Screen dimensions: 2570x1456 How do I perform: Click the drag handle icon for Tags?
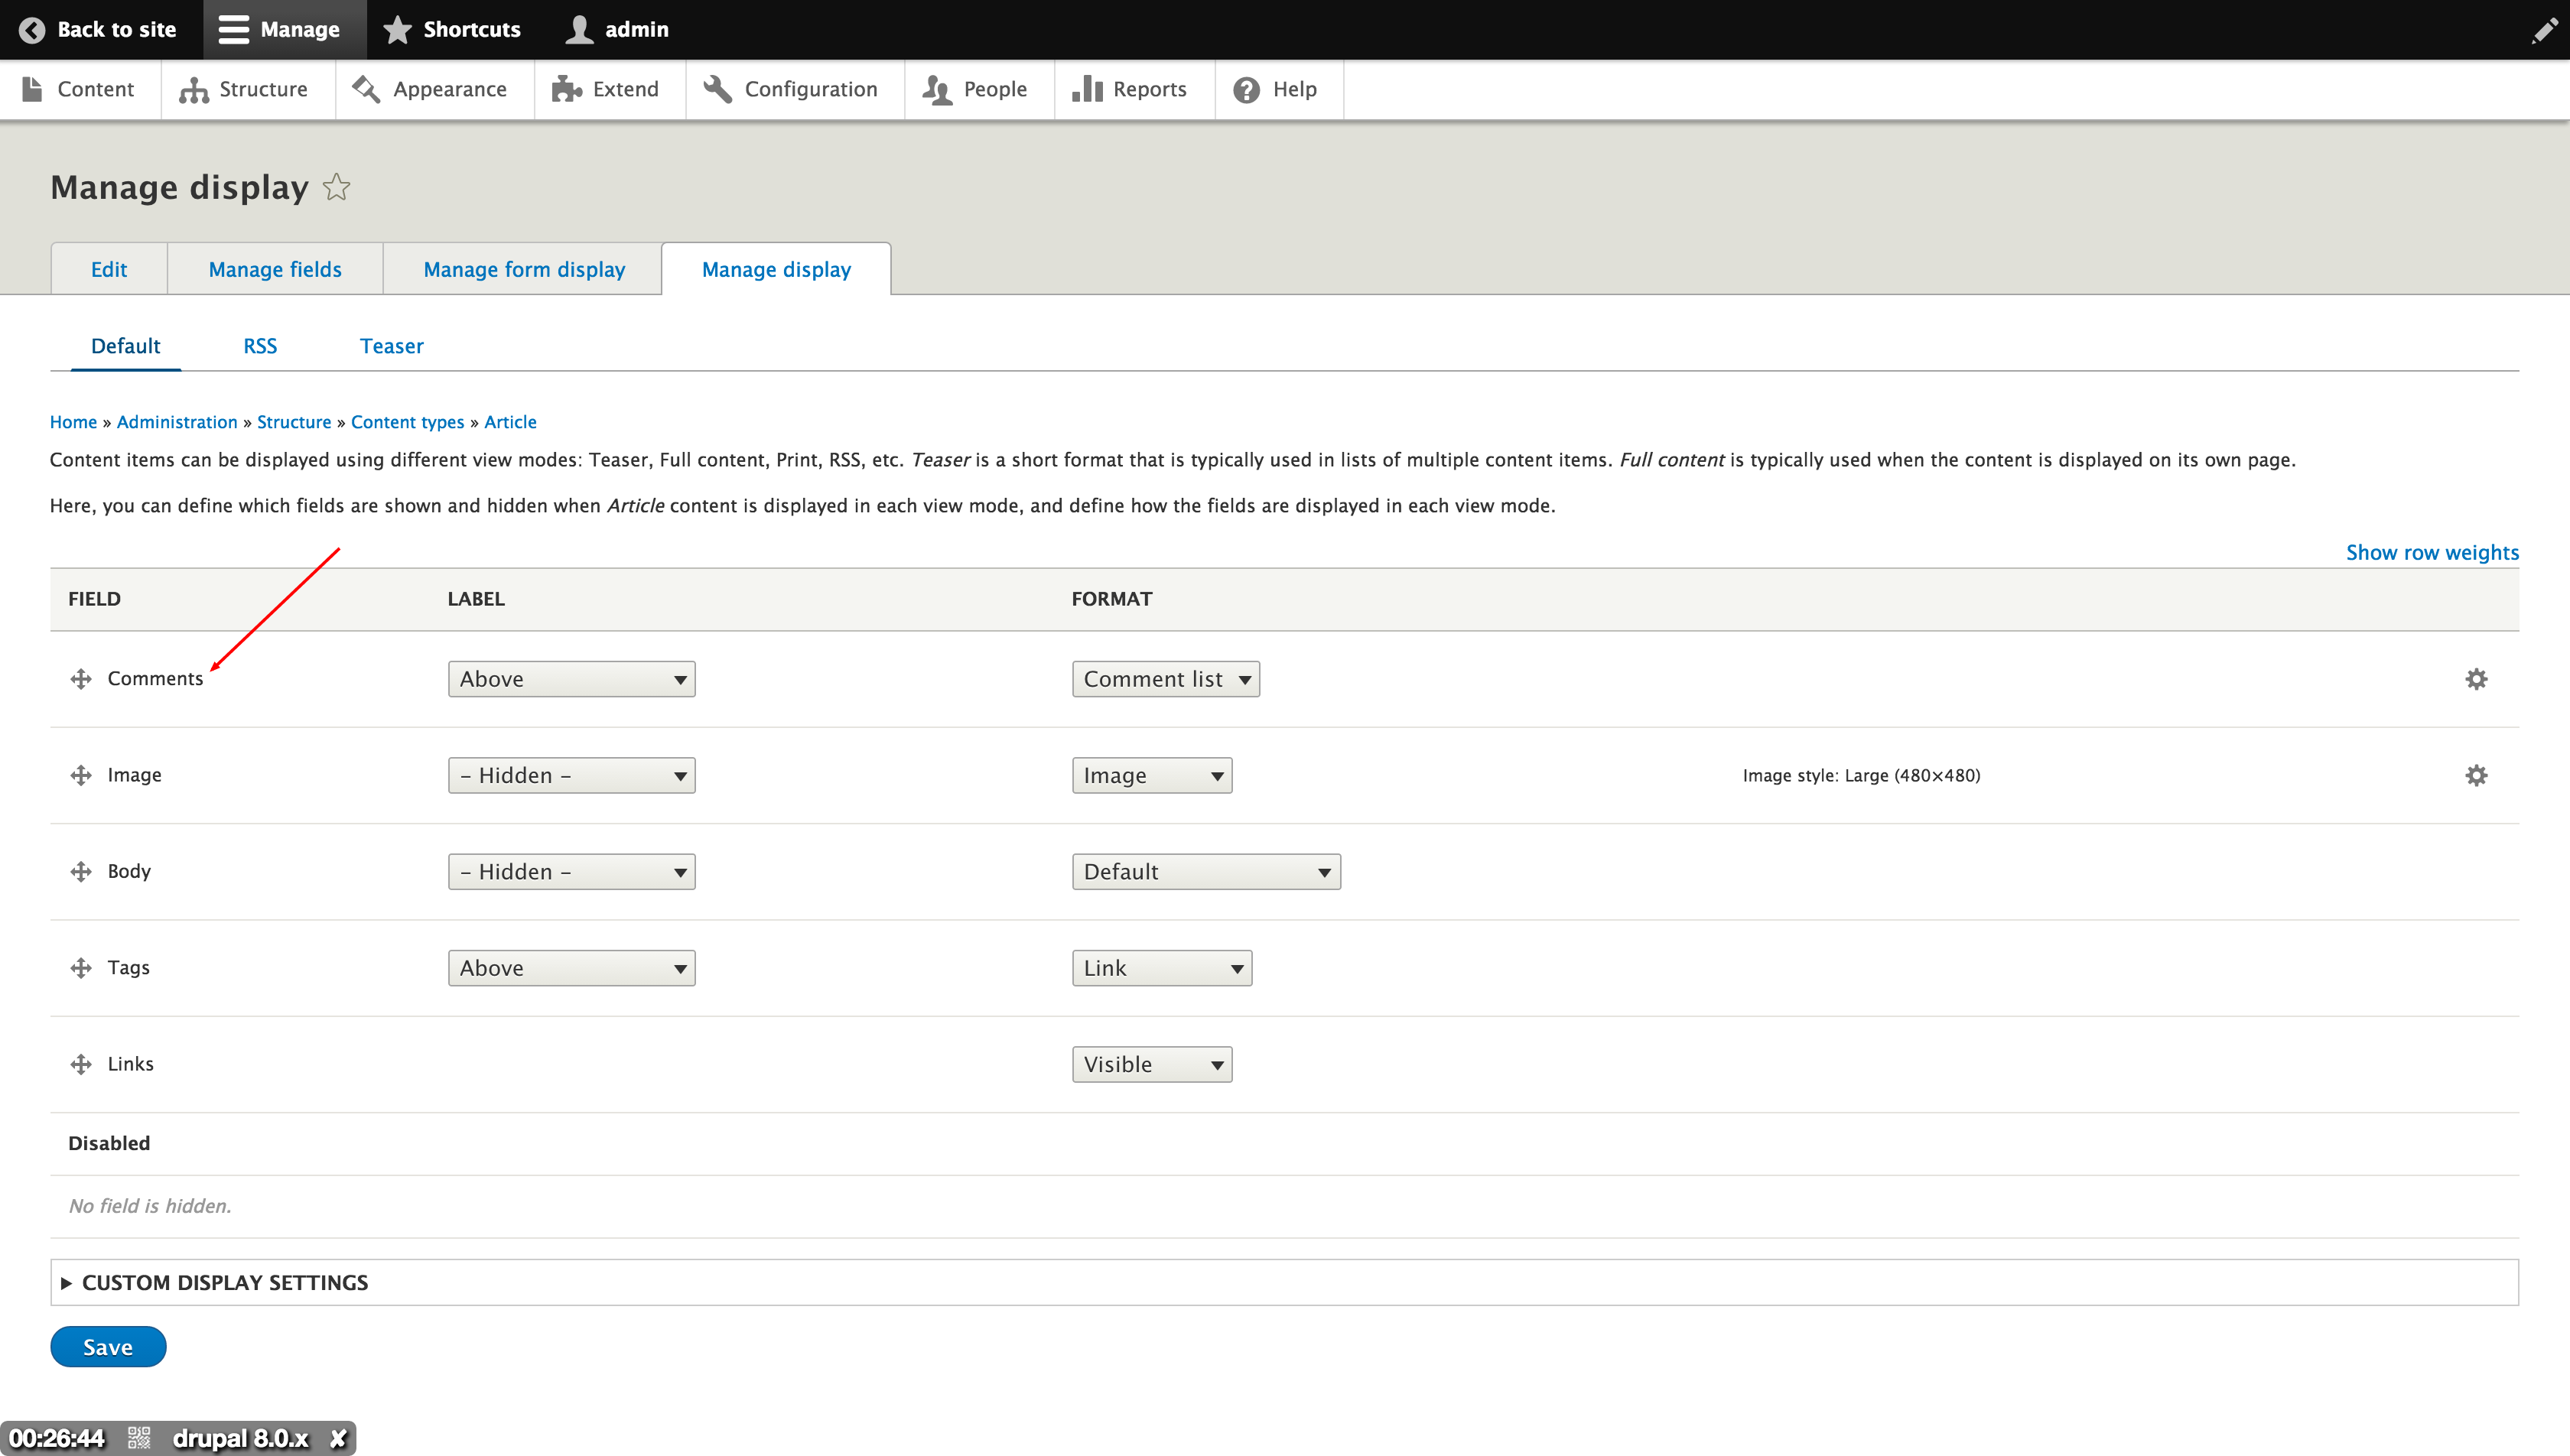pyautogui.click(x=81, y=967)
